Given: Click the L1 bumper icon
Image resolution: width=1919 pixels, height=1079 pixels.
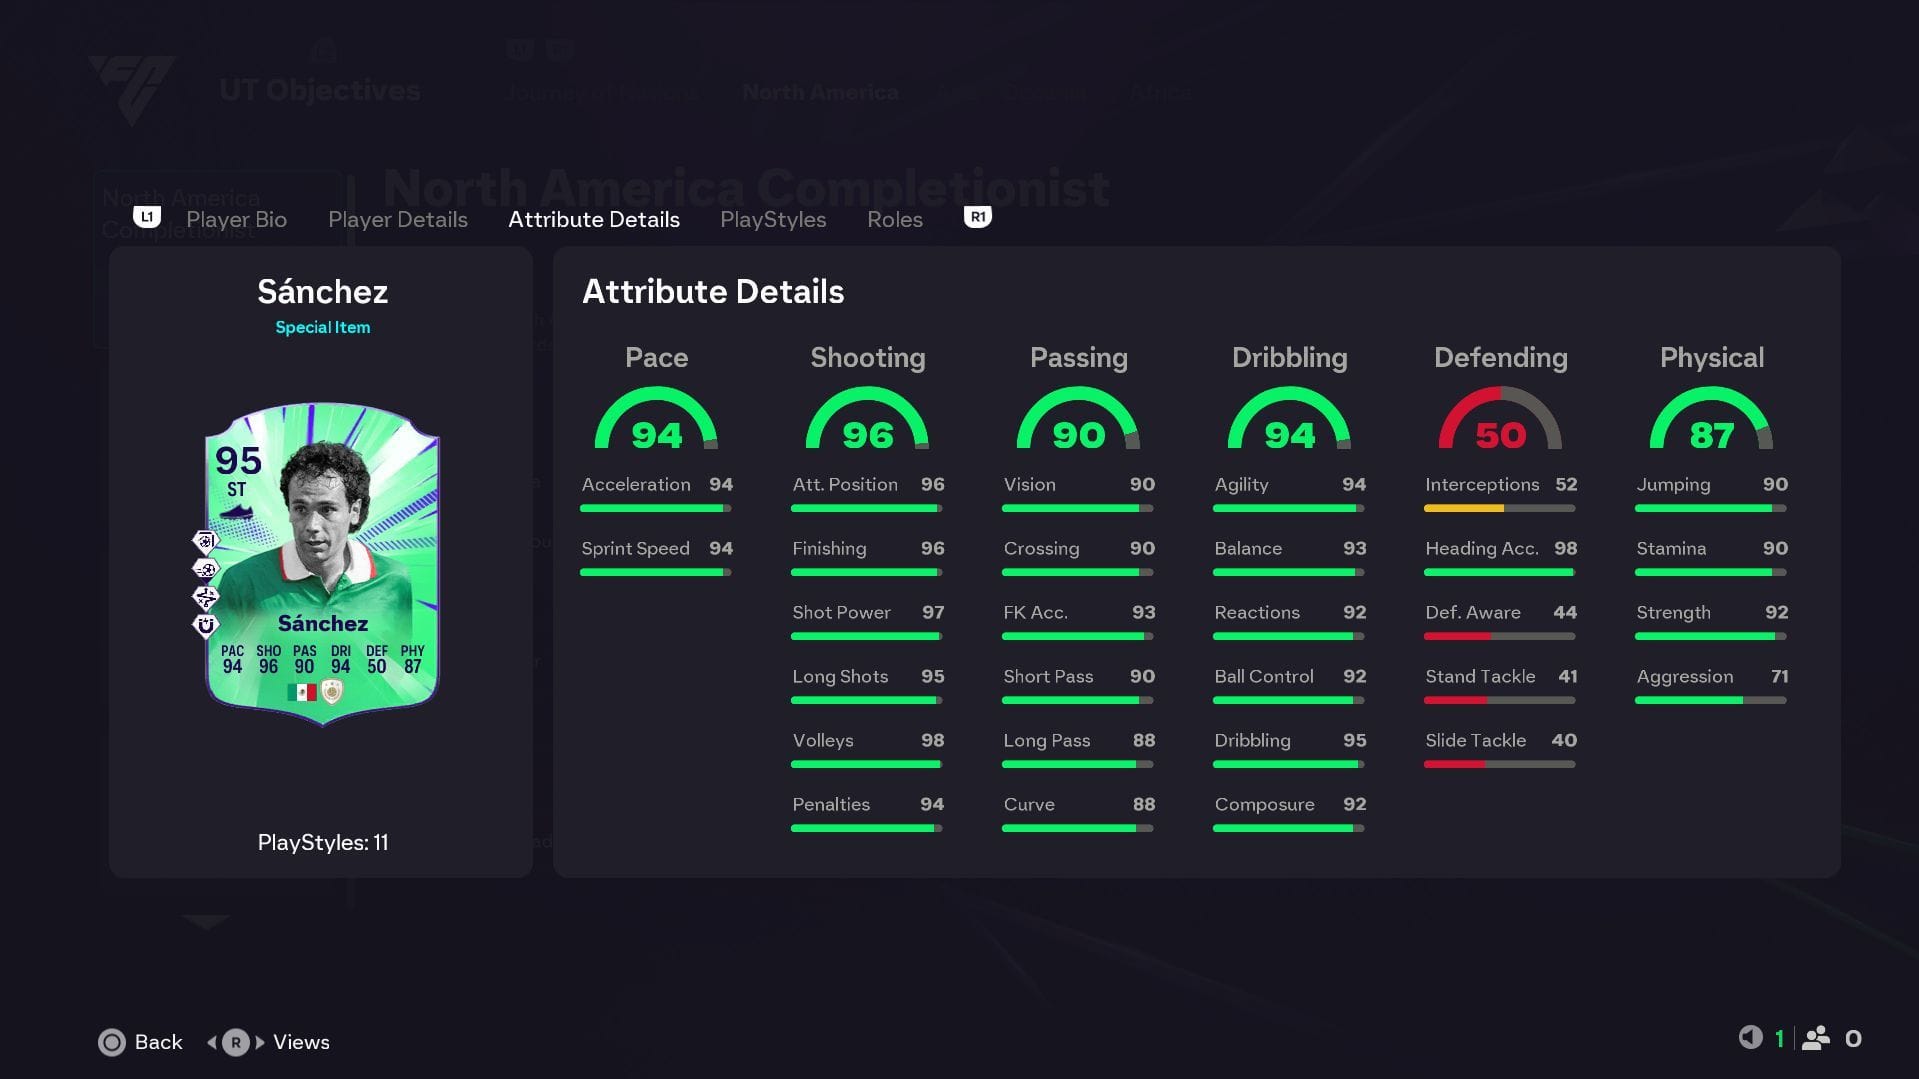Looking at the screenshot, I should [x=147, y=217].
